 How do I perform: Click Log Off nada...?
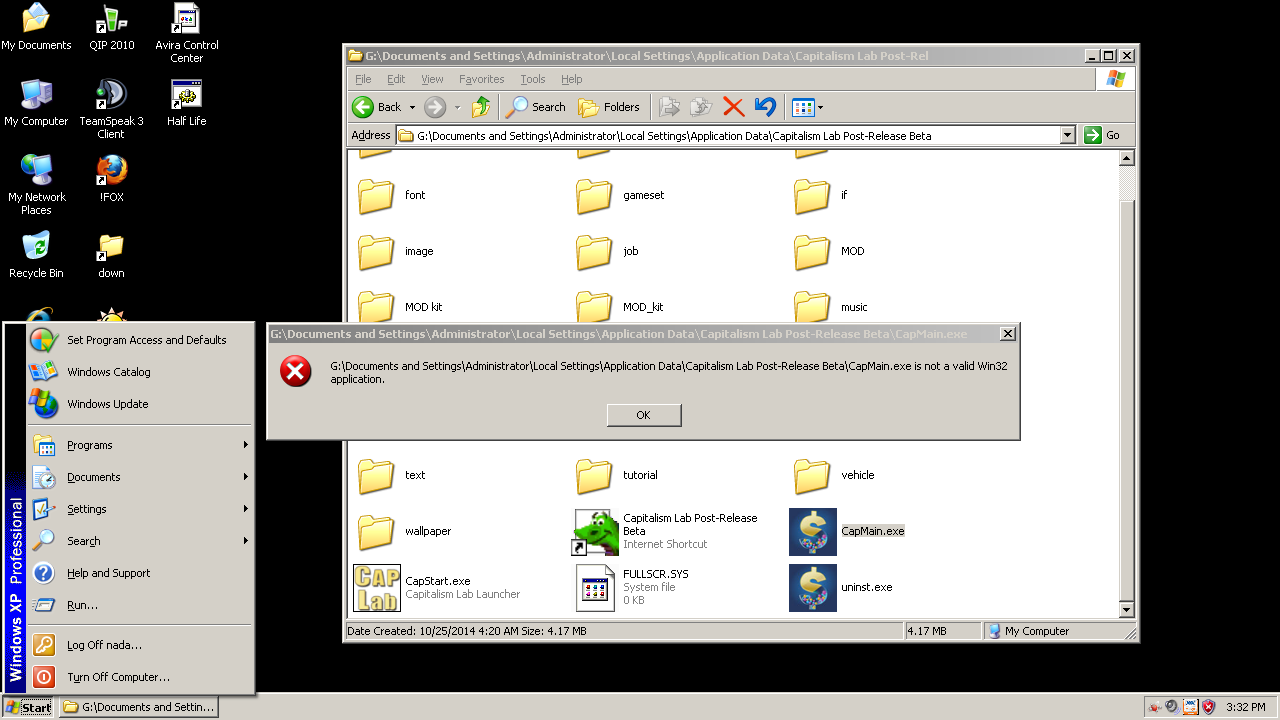[139, 645]
